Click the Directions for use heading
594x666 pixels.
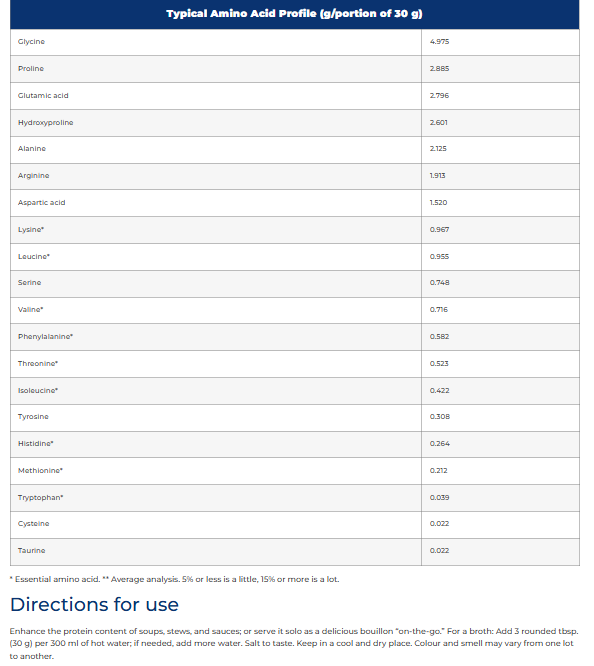tap(94, 605)
